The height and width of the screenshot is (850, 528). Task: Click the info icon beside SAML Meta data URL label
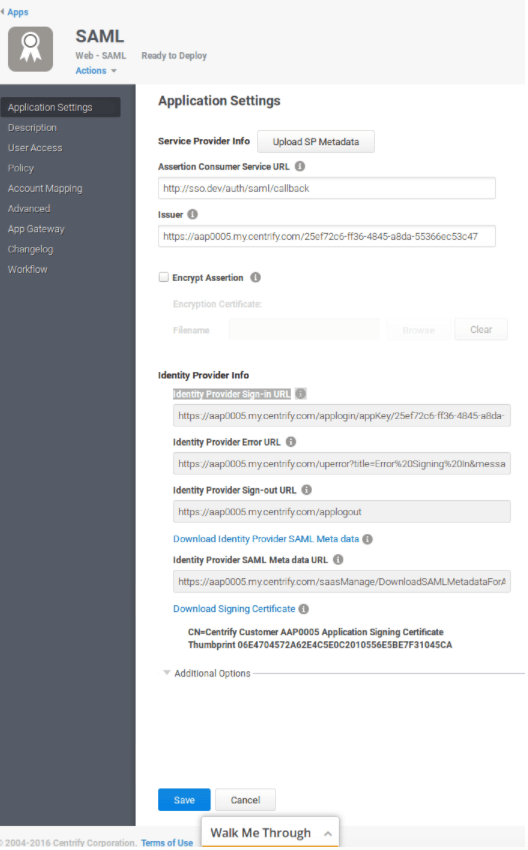click(338, 560)
